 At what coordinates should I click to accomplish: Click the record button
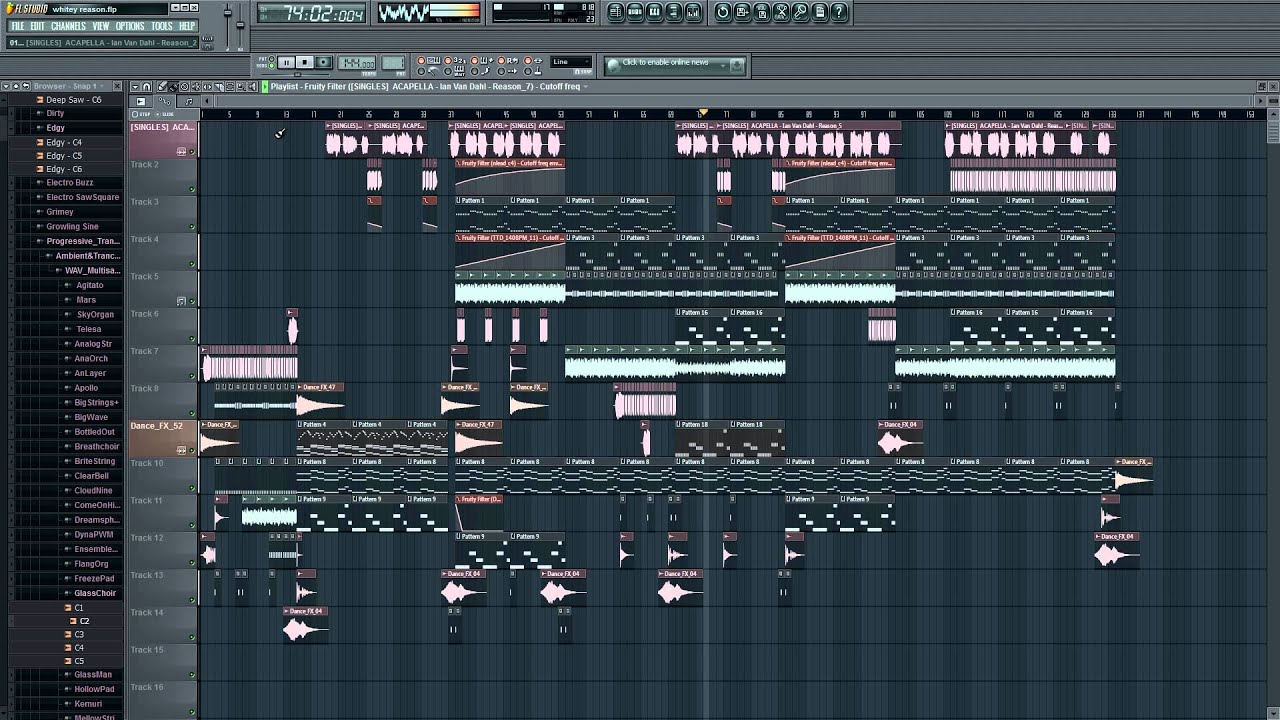(x=323, y=62)
